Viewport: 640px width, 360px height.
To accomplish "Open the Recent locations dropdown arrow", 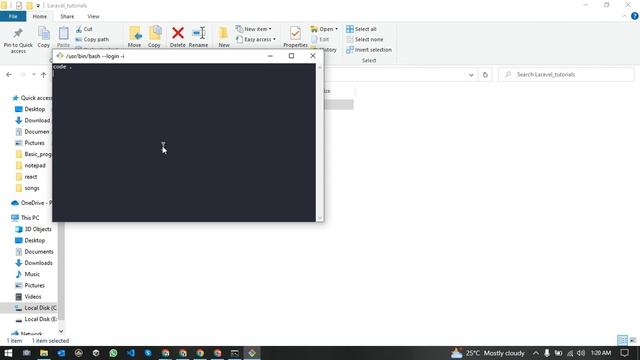I will pos(33,75).
